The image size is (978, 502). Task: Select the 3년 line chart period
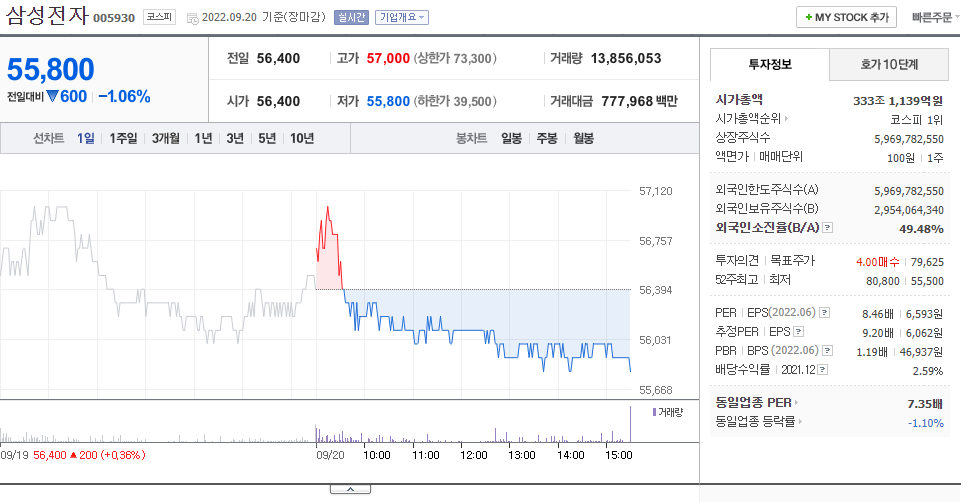pos(235,138)
